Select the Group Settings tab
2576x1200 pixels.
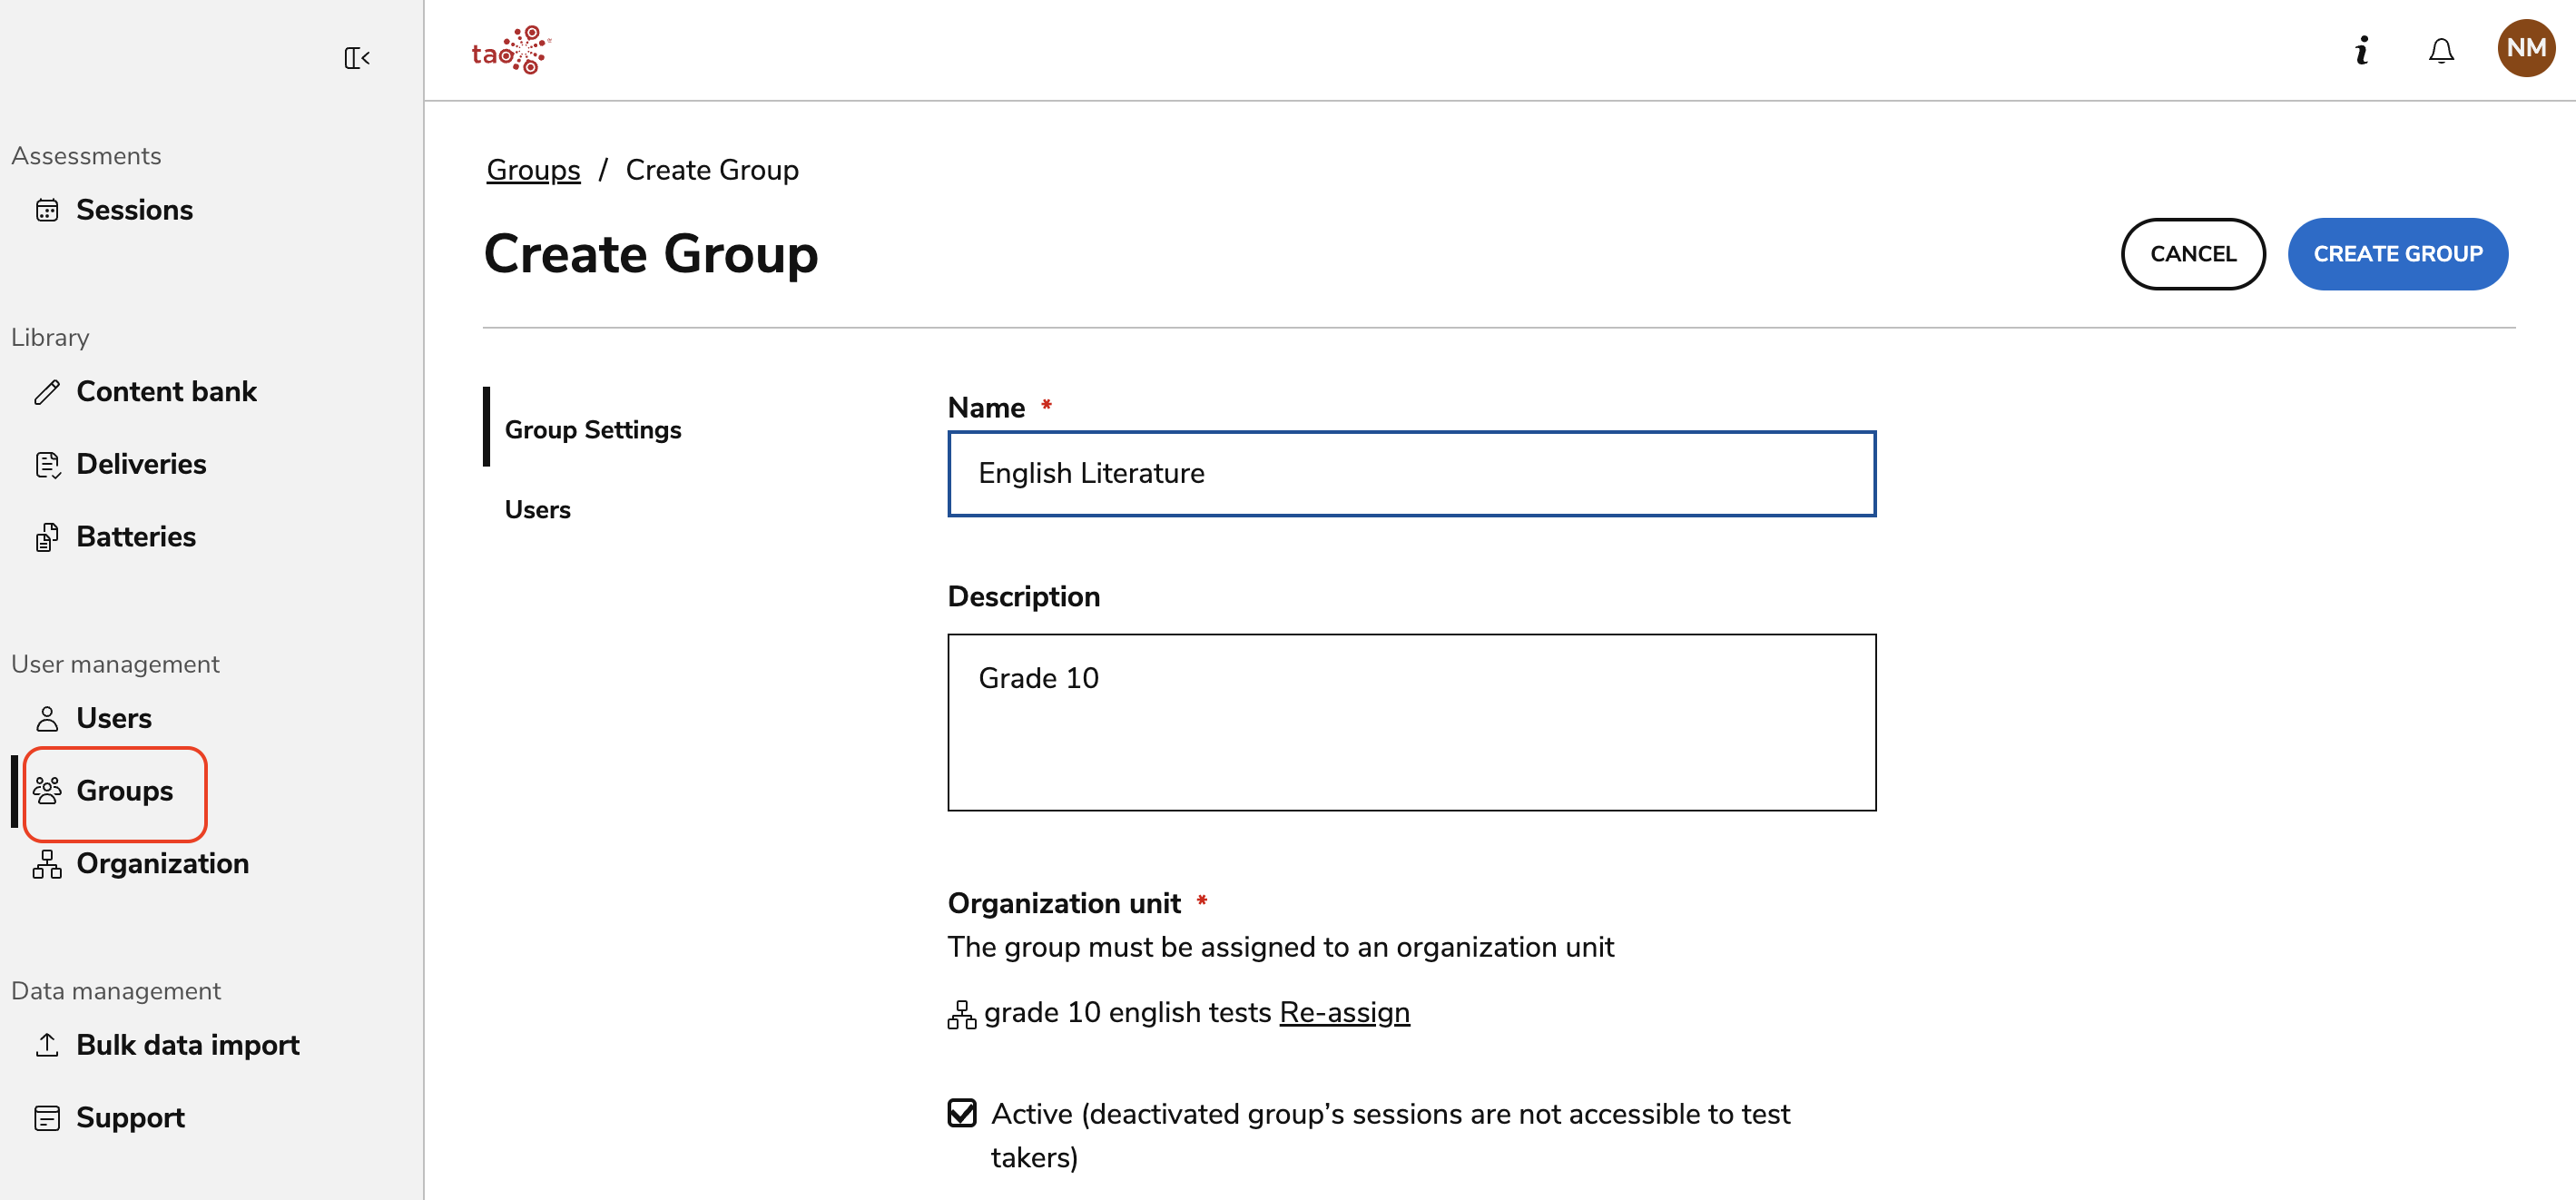[x=593, y=429]
